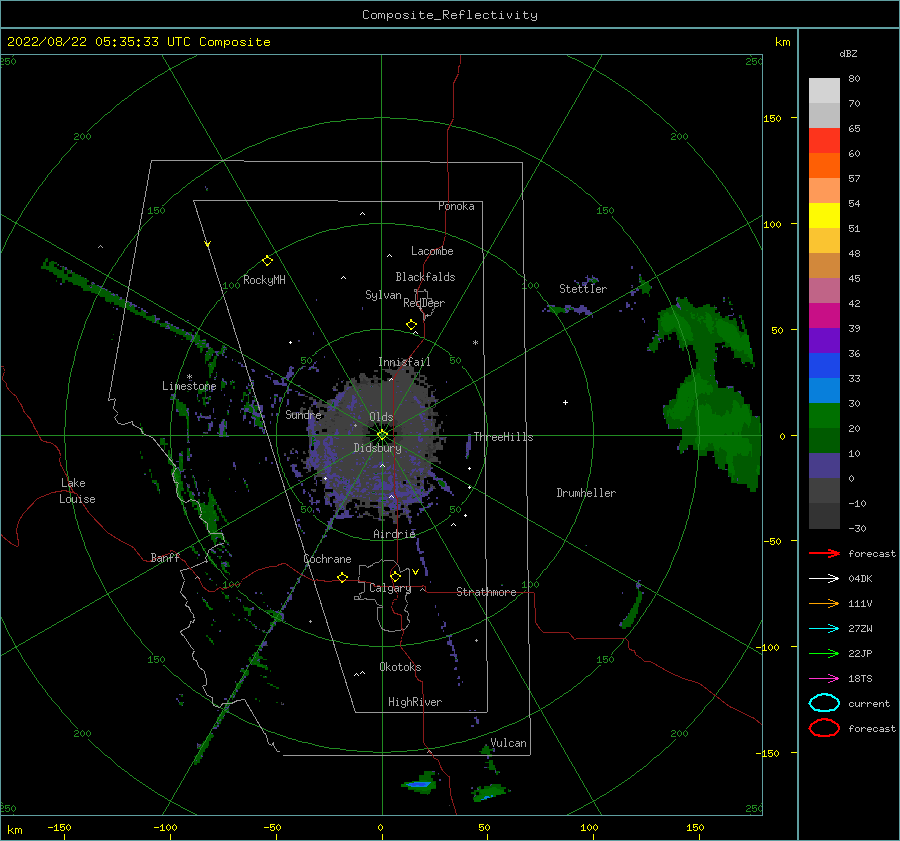Click the yellow diamond marker inside the Calgary outline
The image size is (900, 841).
[395, 576]
